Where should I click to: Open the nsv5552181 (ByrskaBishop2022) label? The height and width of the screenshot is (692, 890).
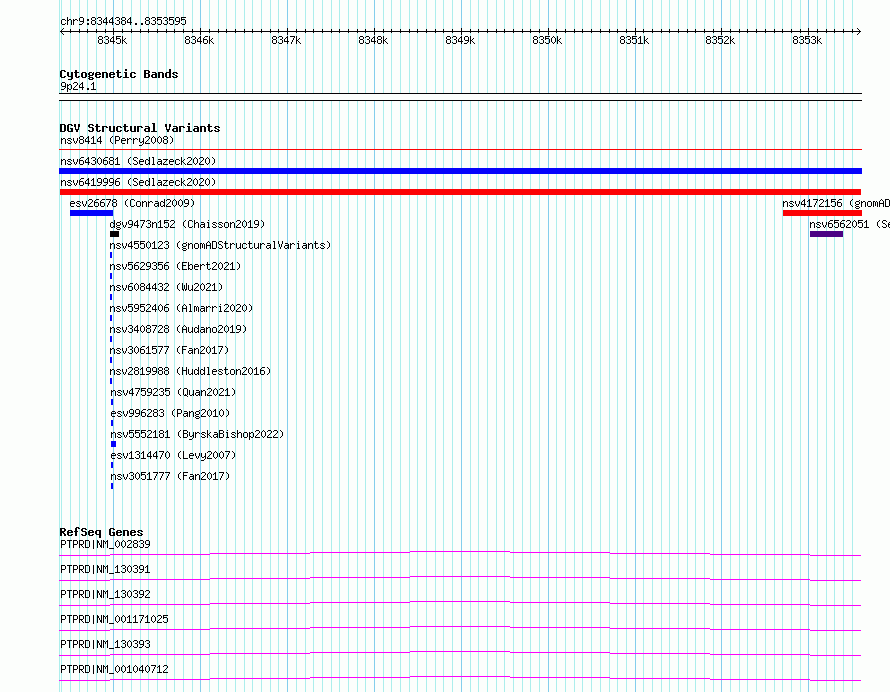coord(197,434)
